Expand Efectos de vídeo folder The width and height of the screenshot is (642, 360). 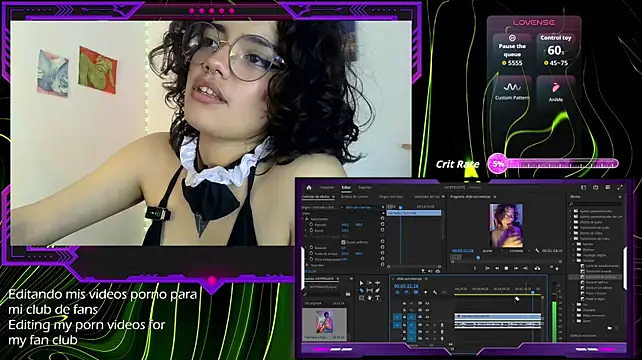[x=570, y=233]
